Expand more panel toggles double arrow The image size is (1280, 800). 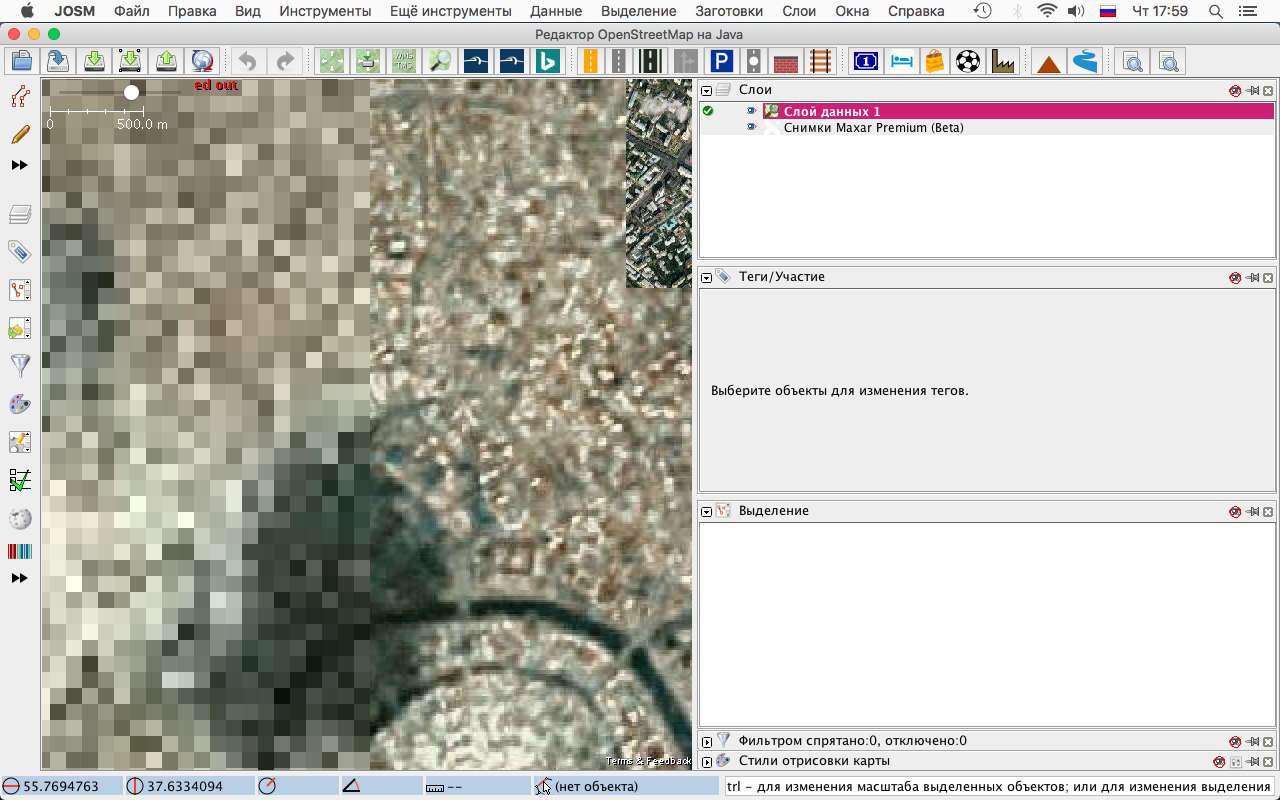(x=19, y=578)
